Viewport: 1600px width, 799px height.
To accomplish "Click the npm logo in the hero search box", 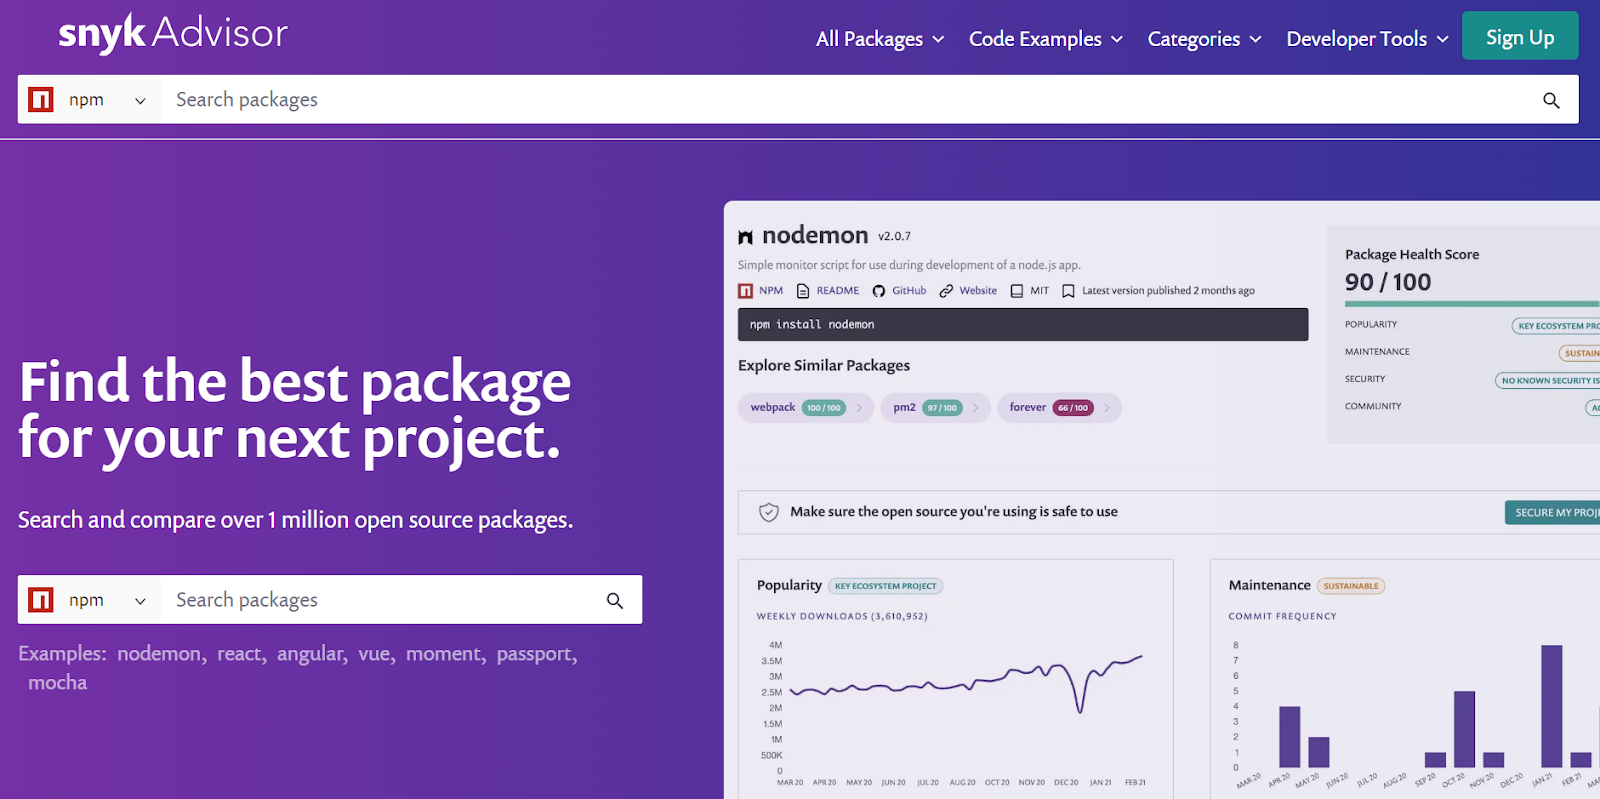I will pyautogui.click(x=41, y=600).
